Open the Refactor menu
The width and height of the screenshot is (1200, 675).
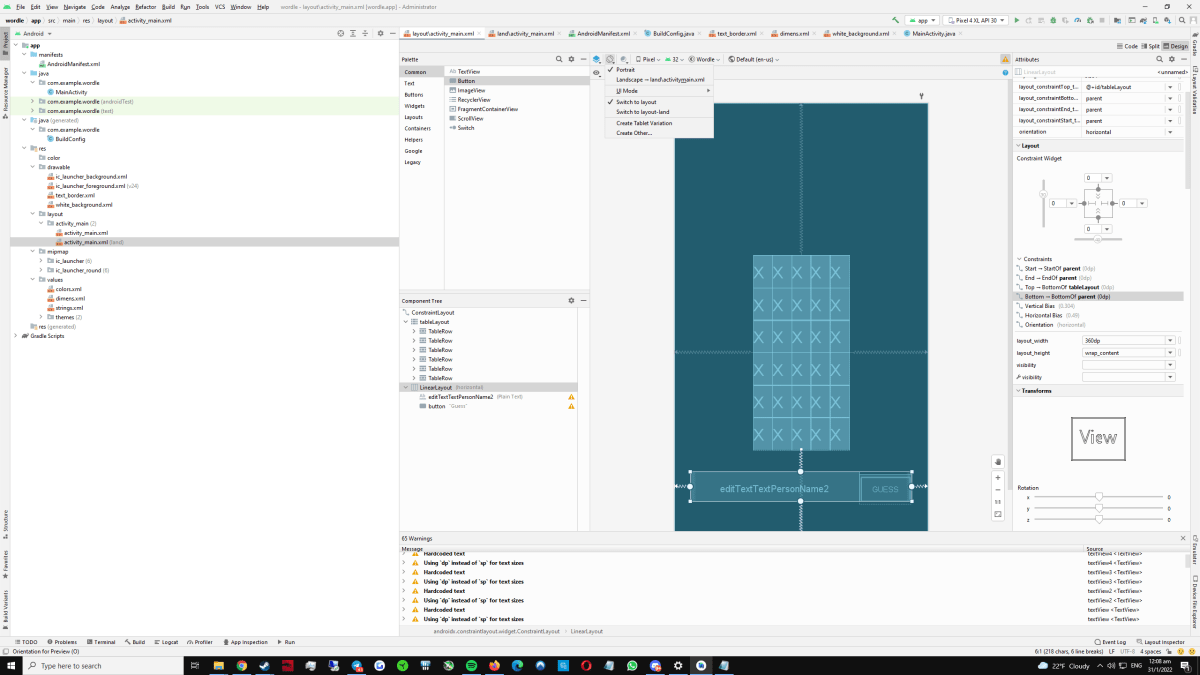146,6
